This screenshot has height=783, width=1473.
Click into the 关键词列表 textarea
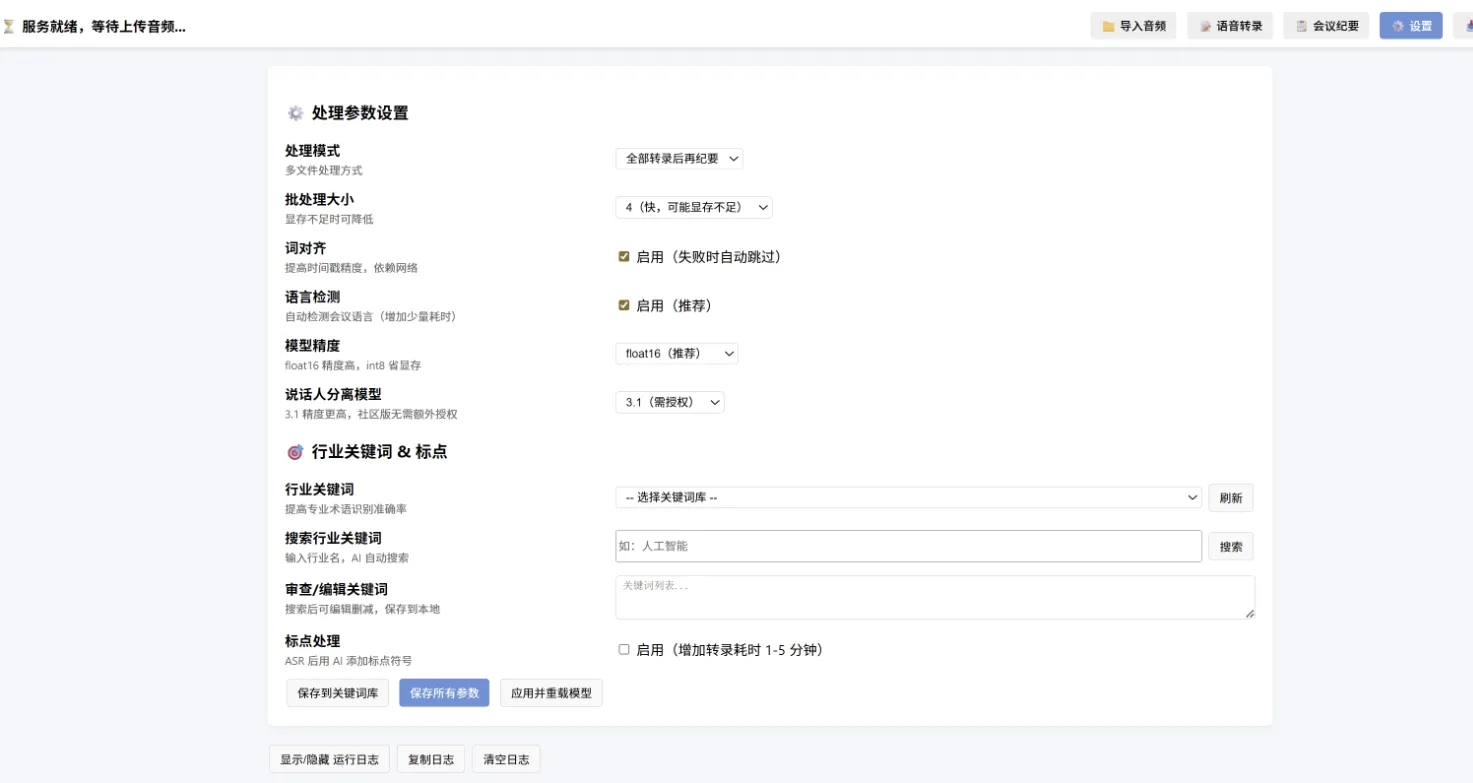point(935,597)
